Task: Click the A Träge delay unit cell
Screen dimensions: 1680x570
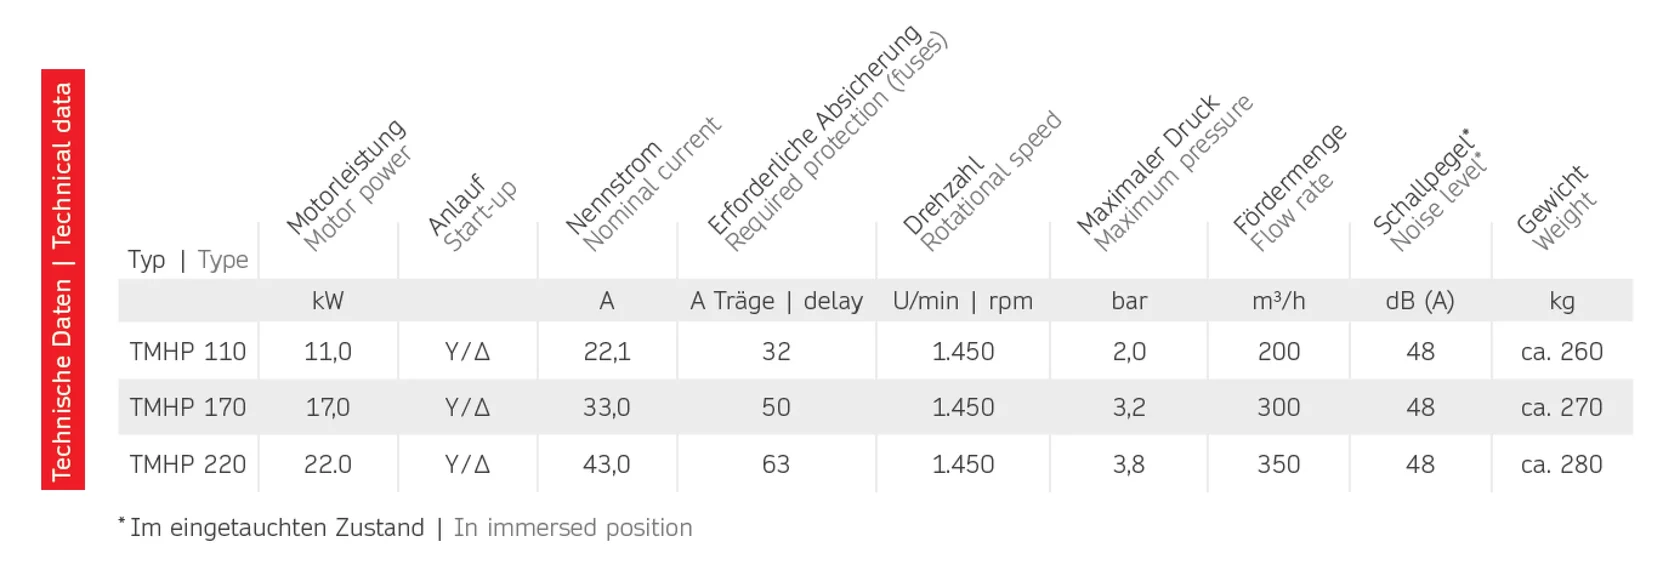Action: point(776,301)
